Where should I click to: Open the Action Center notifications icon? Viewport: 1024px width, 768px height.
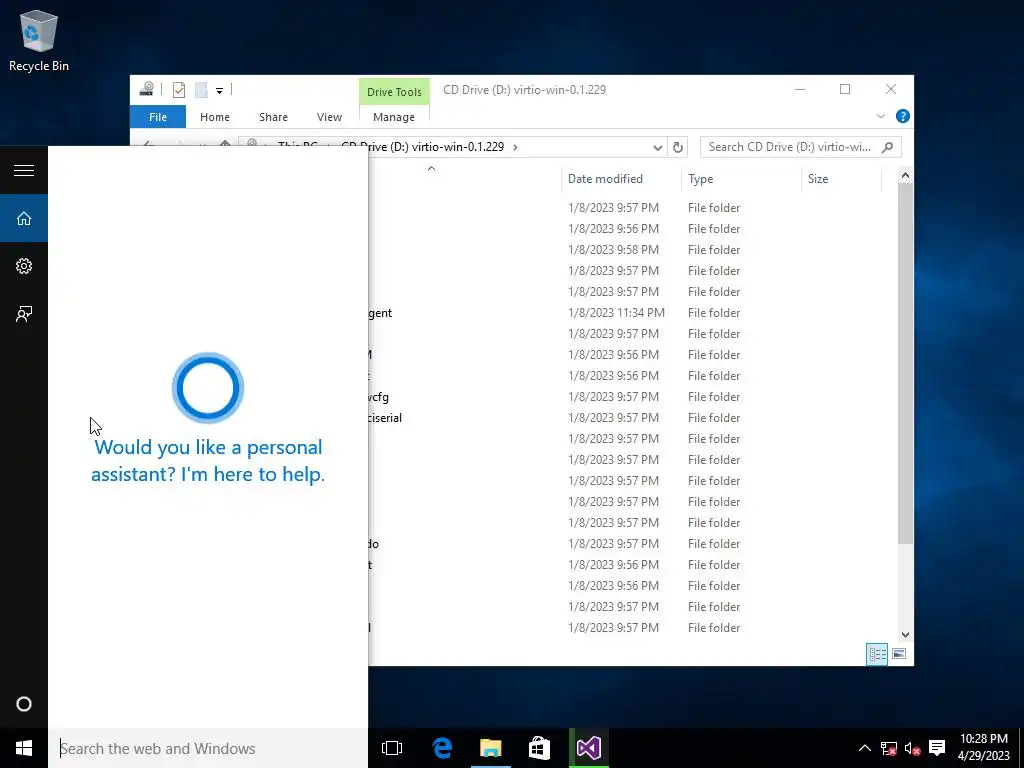point(937,748)
